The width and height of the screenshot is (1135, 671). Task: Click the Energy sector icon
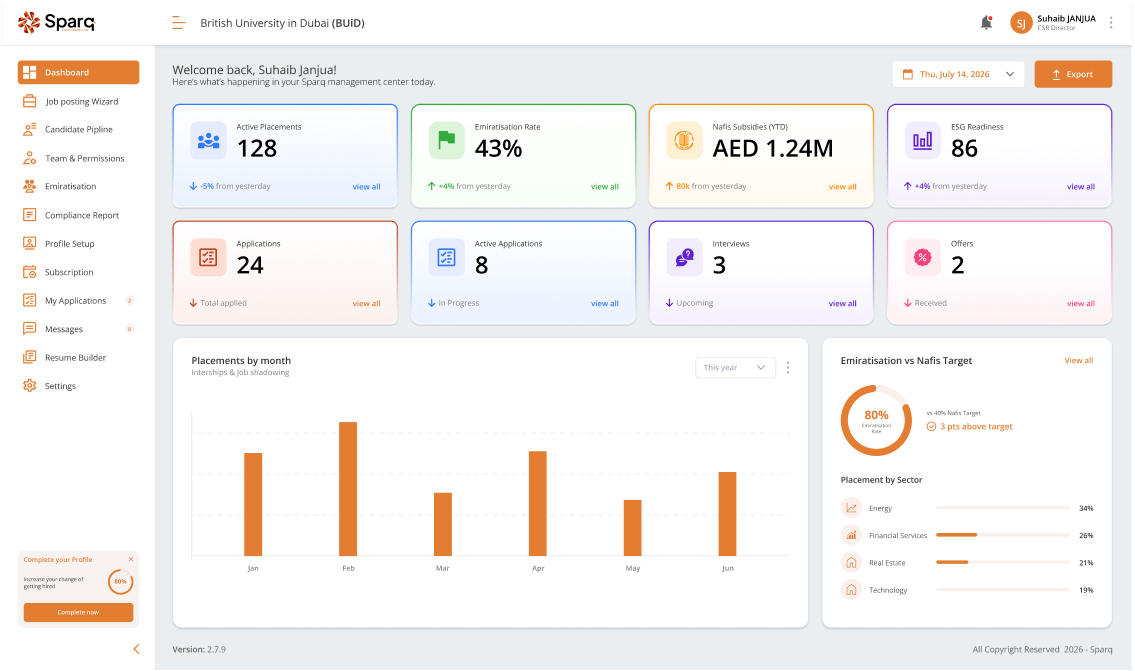(x=851, y=508)
